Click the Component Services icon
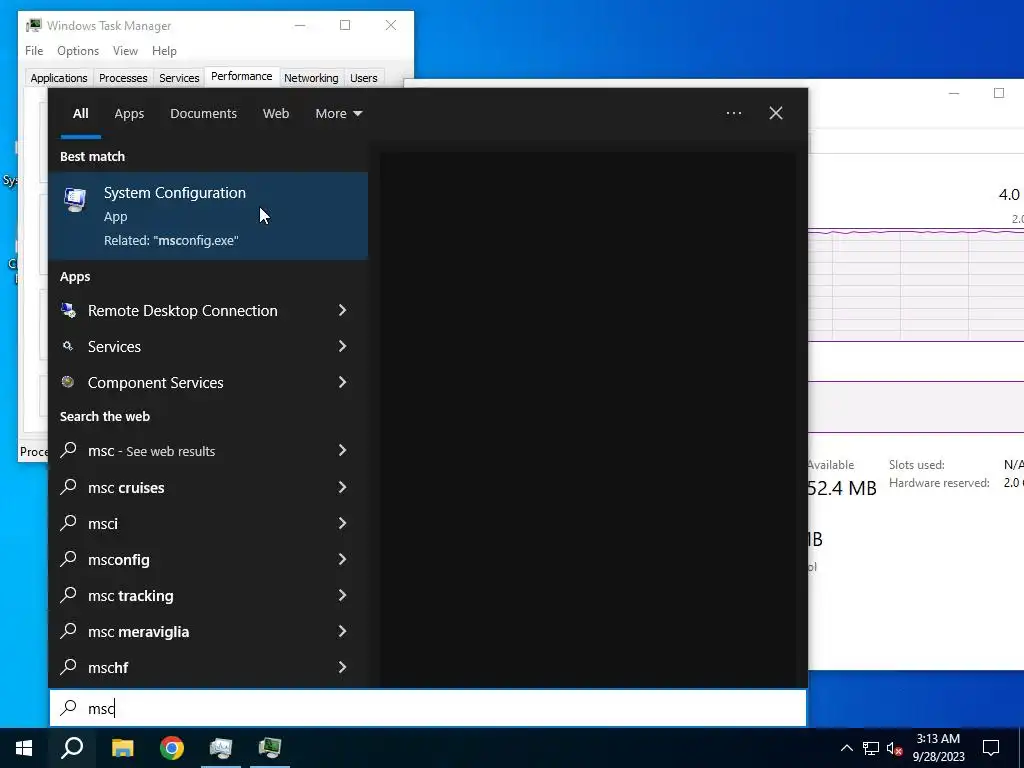The image size is (1024, 768). coord(68,382)
